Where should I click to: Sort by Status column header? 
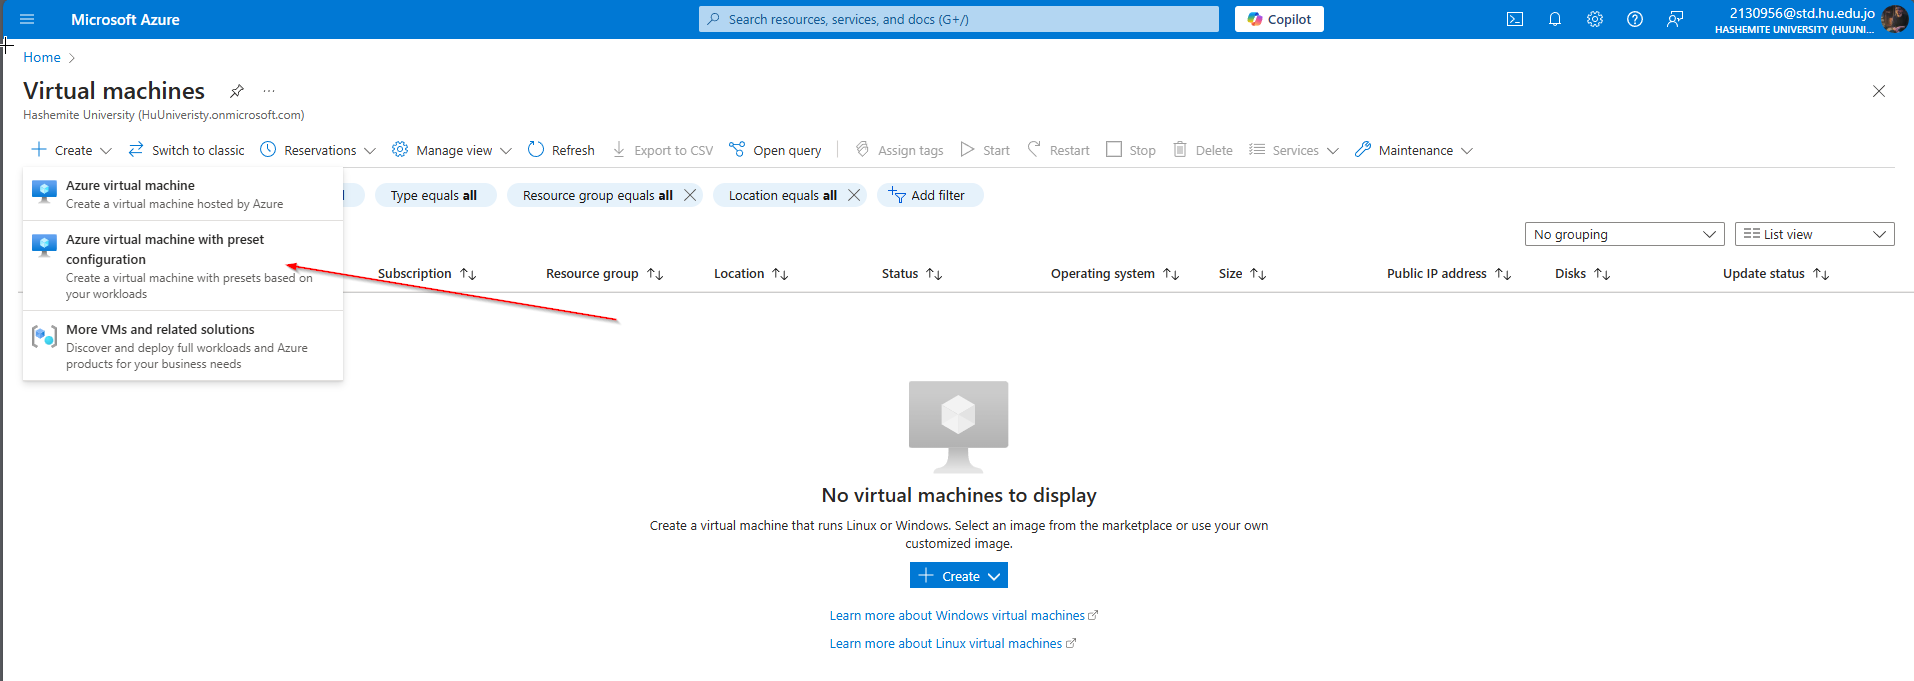coord(900,274)
